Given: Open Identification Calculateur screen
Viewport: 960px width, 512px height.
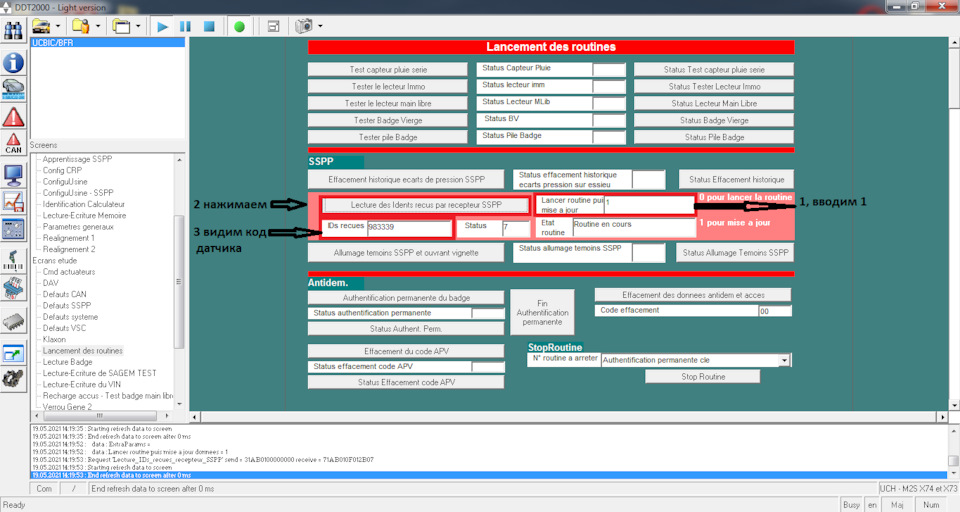Looking at the screenshot, I should (x=83, y=204).
